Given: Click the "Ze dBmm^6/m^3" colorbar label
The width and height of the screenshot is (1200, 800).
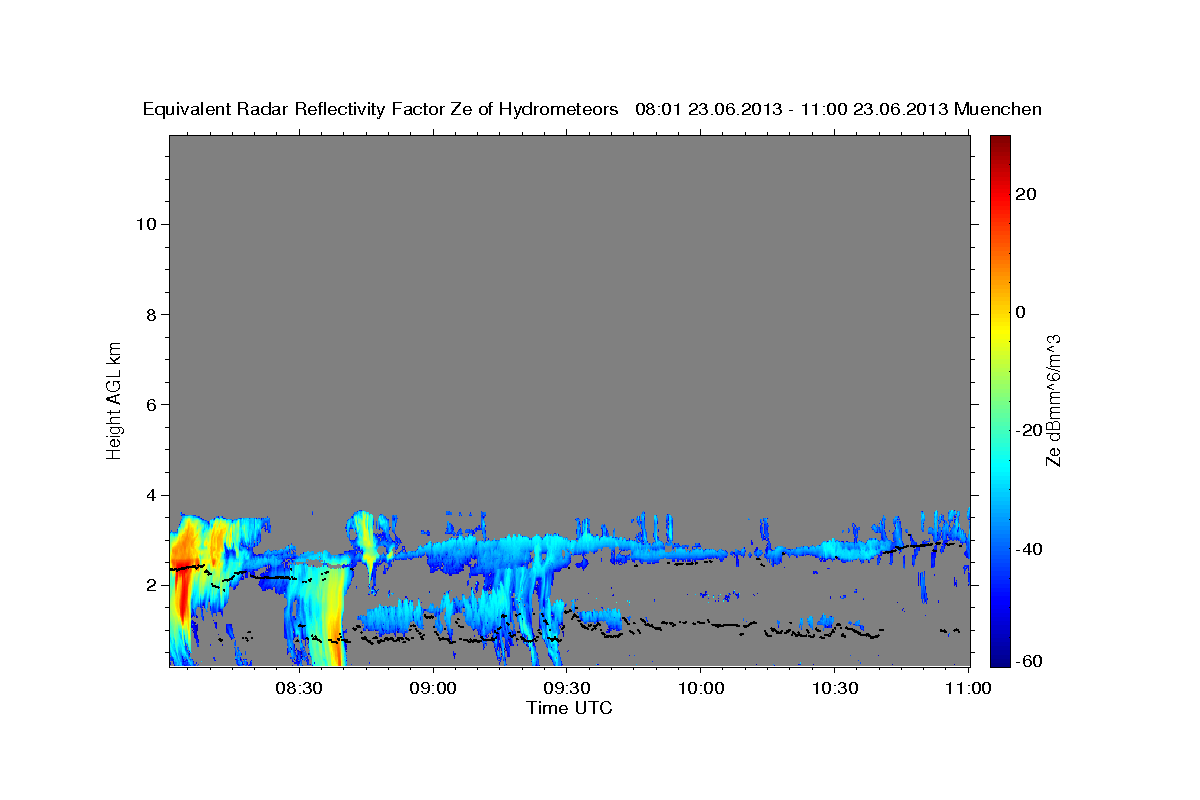Looking at the screenshot, I should click(x=1052, y=400).
